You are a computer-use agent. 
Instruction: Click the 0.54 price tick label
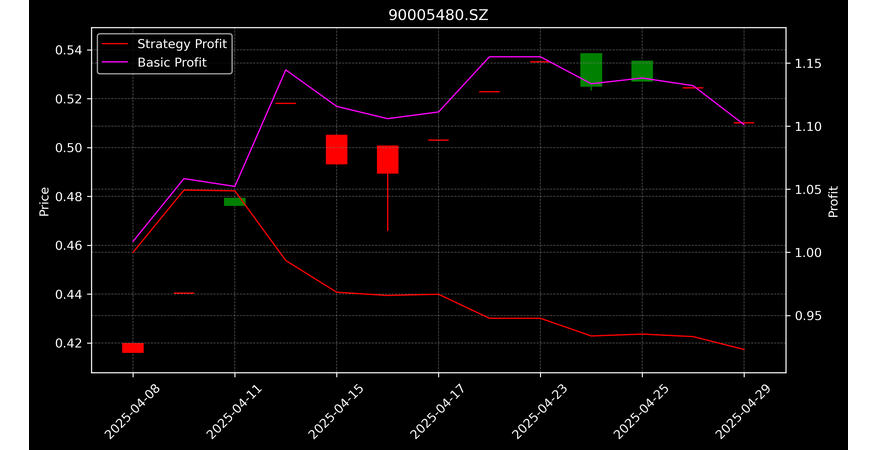(x=68, y=50)
